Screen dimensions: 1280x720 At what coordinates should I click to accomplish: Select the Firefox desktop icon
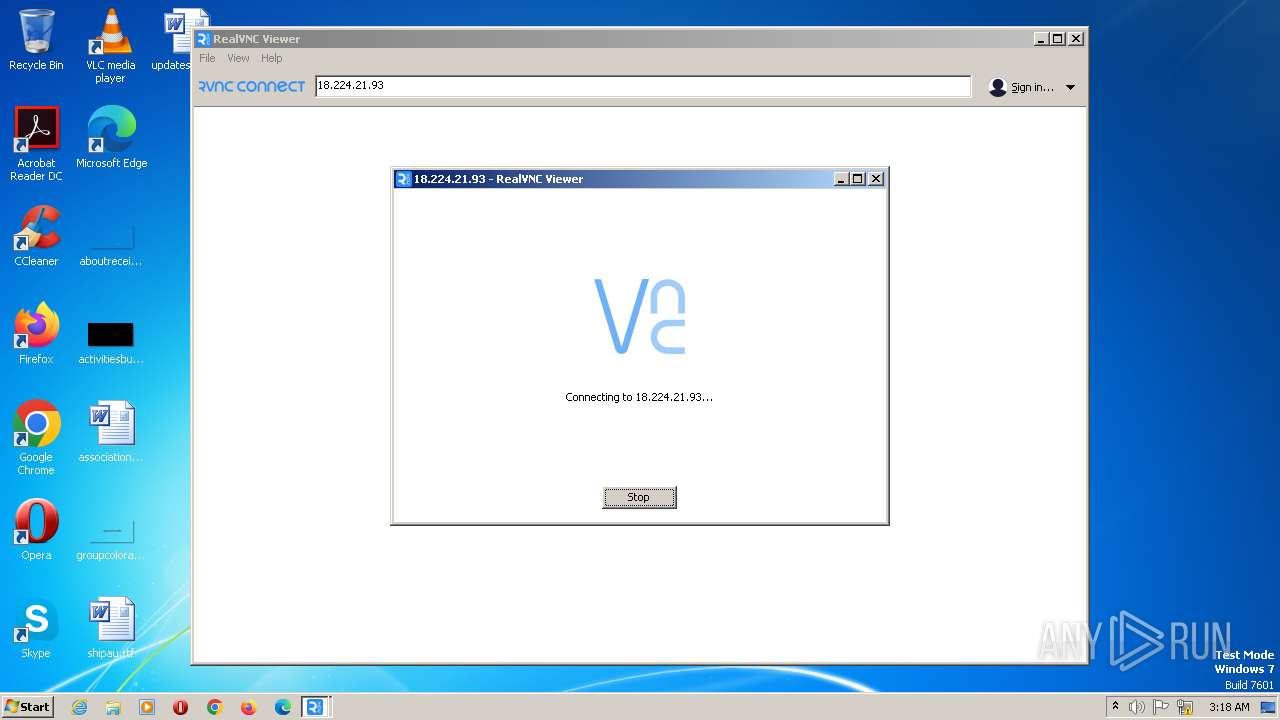(x=36, y=334)
